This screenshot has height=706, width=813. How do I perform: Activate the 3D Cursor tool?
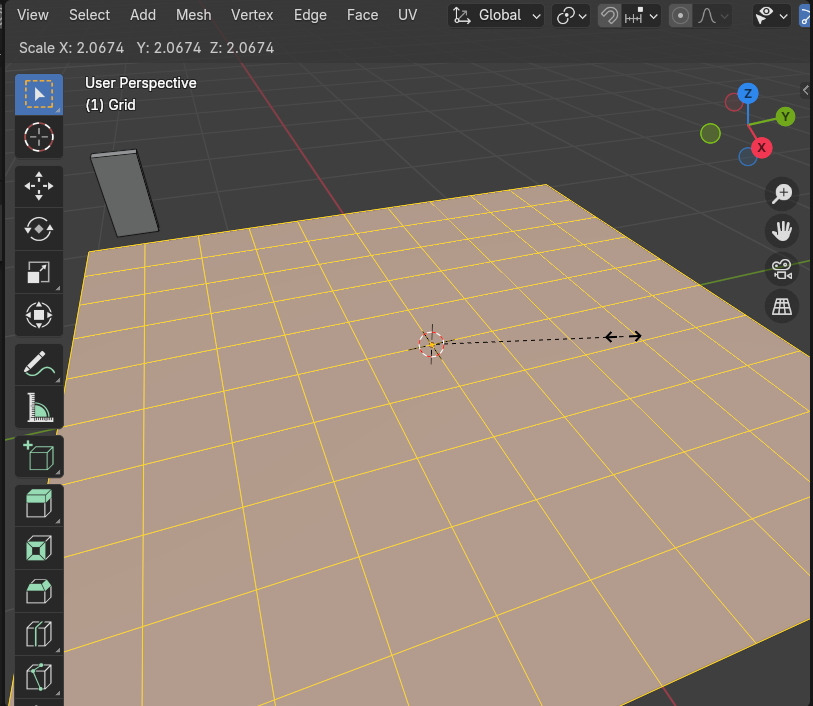(39, 137)
